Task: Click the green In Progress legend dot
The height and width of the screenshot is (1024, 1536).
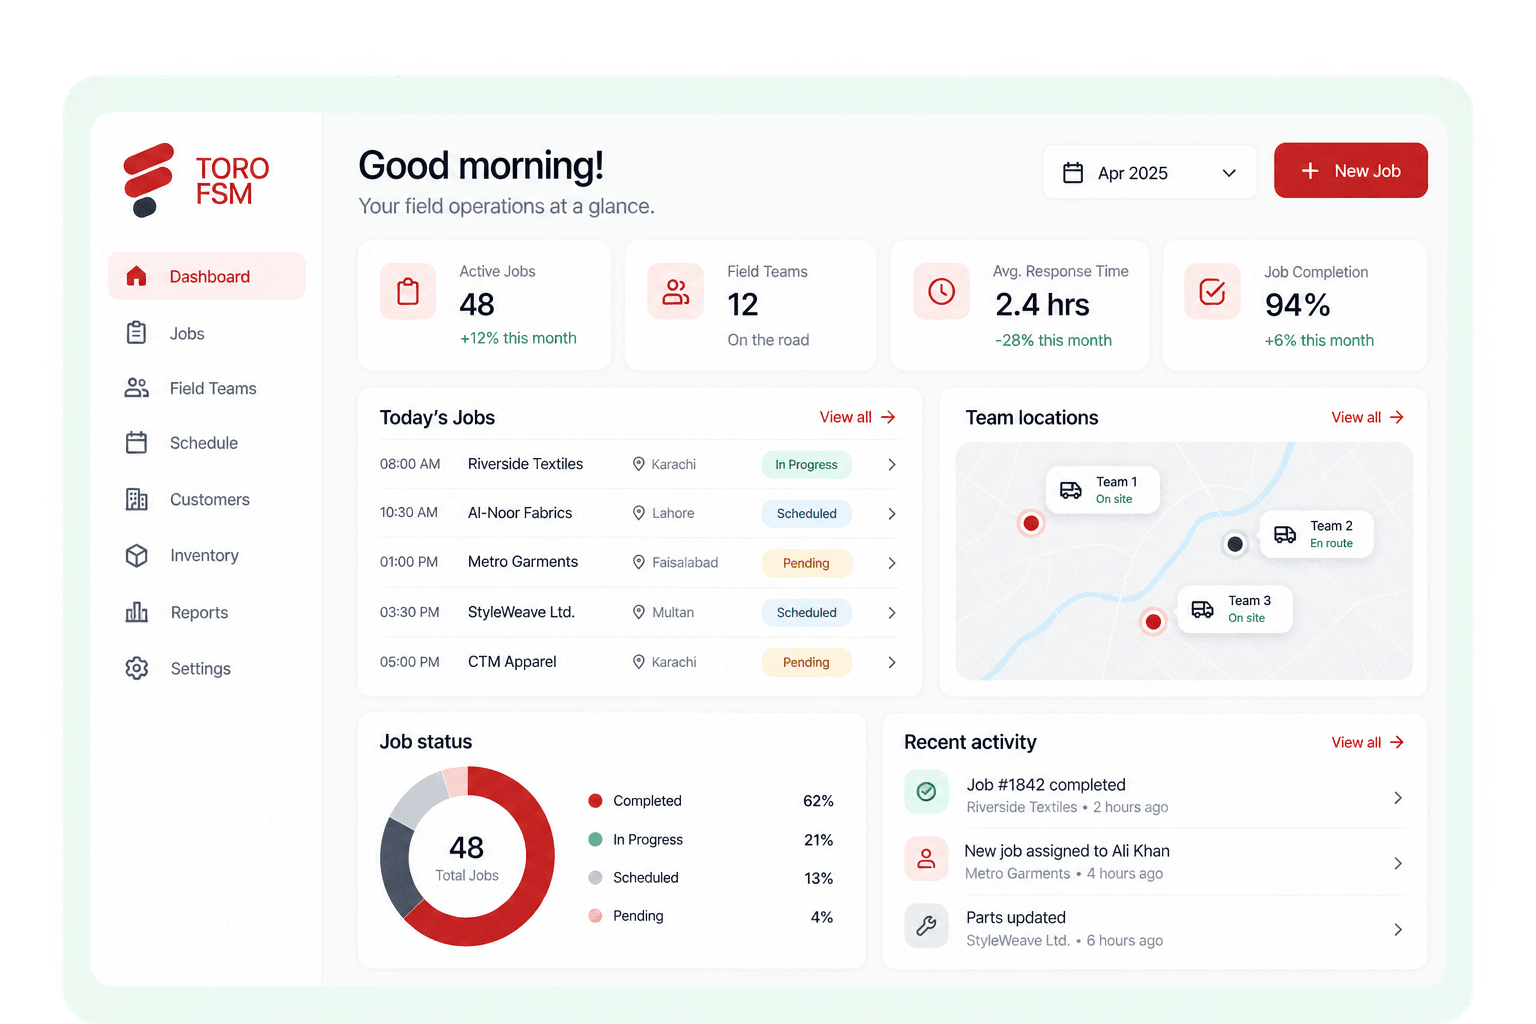Action: coord(595,839)
